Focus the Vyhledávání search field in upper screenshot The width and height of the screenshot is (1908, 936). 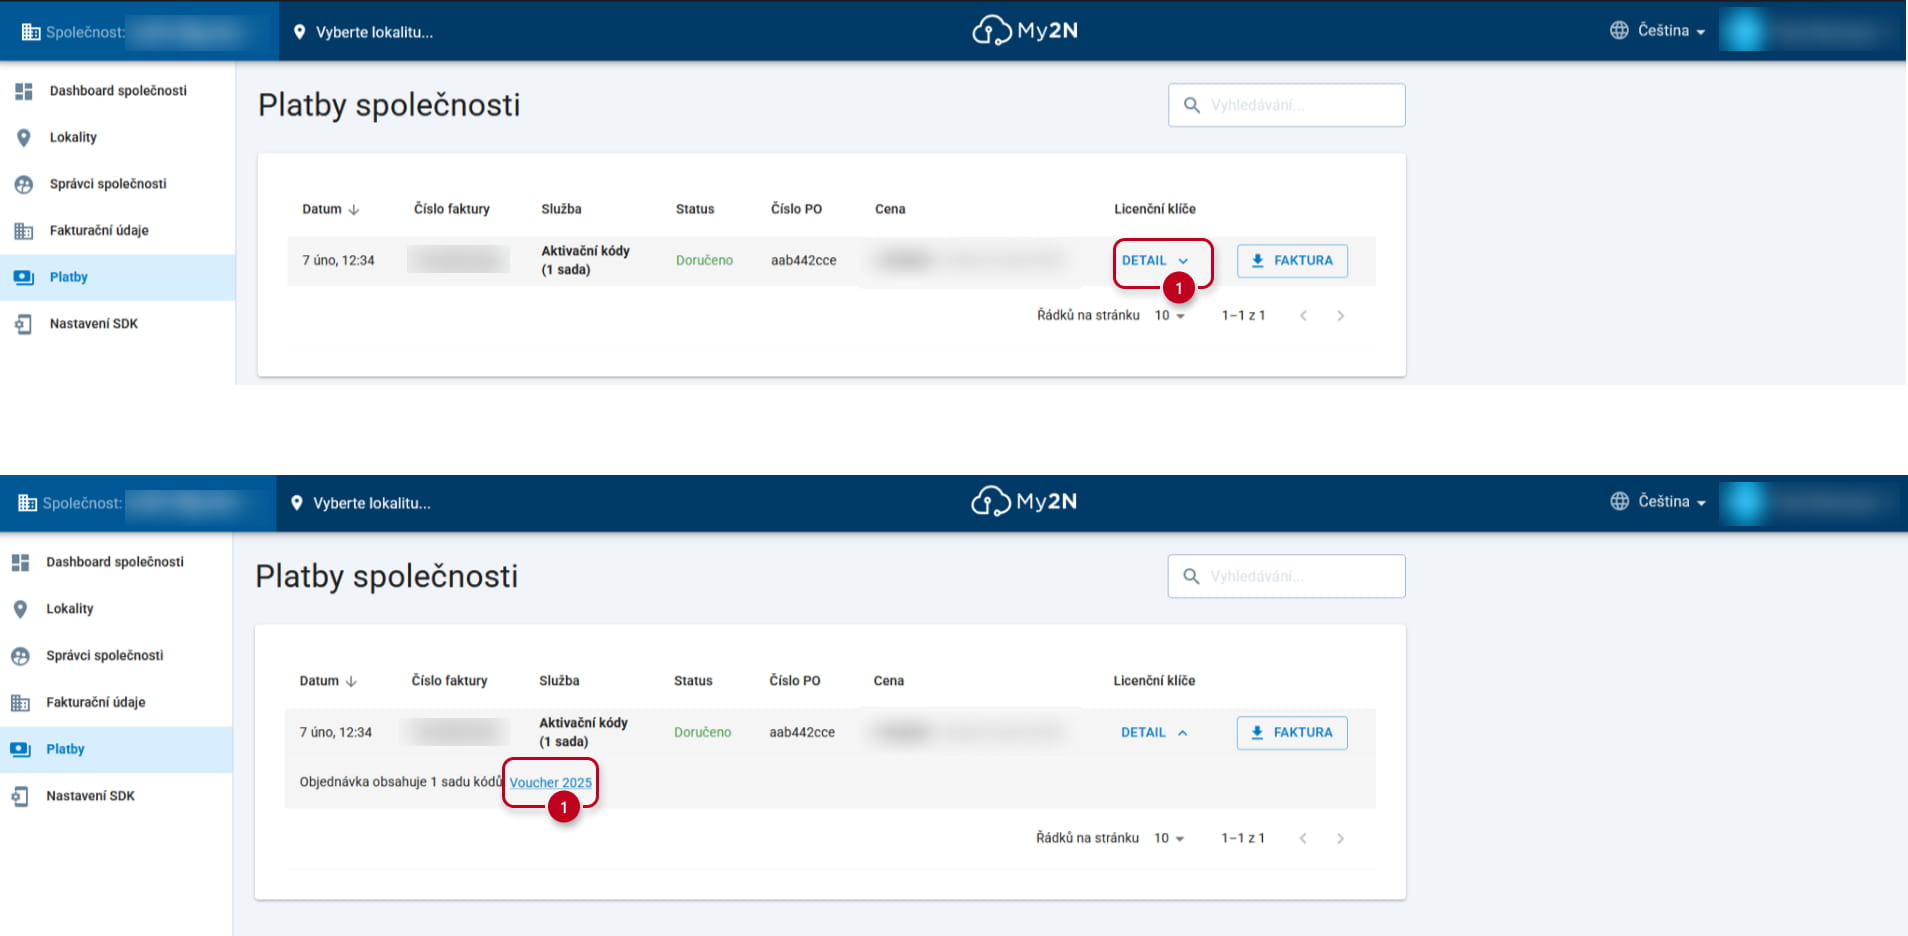tap(1287, 105)
